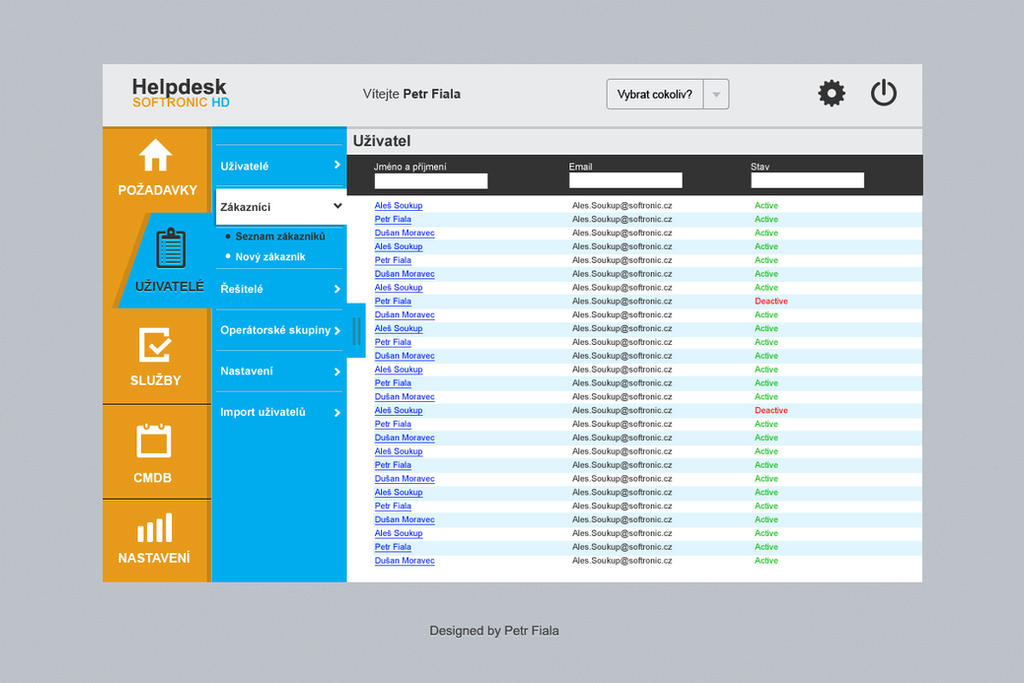The height and width of the screenshot is (683, 1024).
Task: Open the Požadavky home icon
Action: coord(155,155)
